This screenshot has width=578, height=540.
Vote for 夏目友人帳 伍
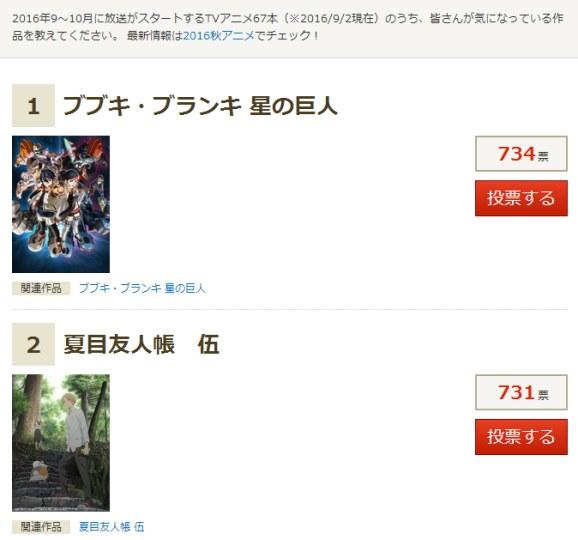(x=521, y=437)
